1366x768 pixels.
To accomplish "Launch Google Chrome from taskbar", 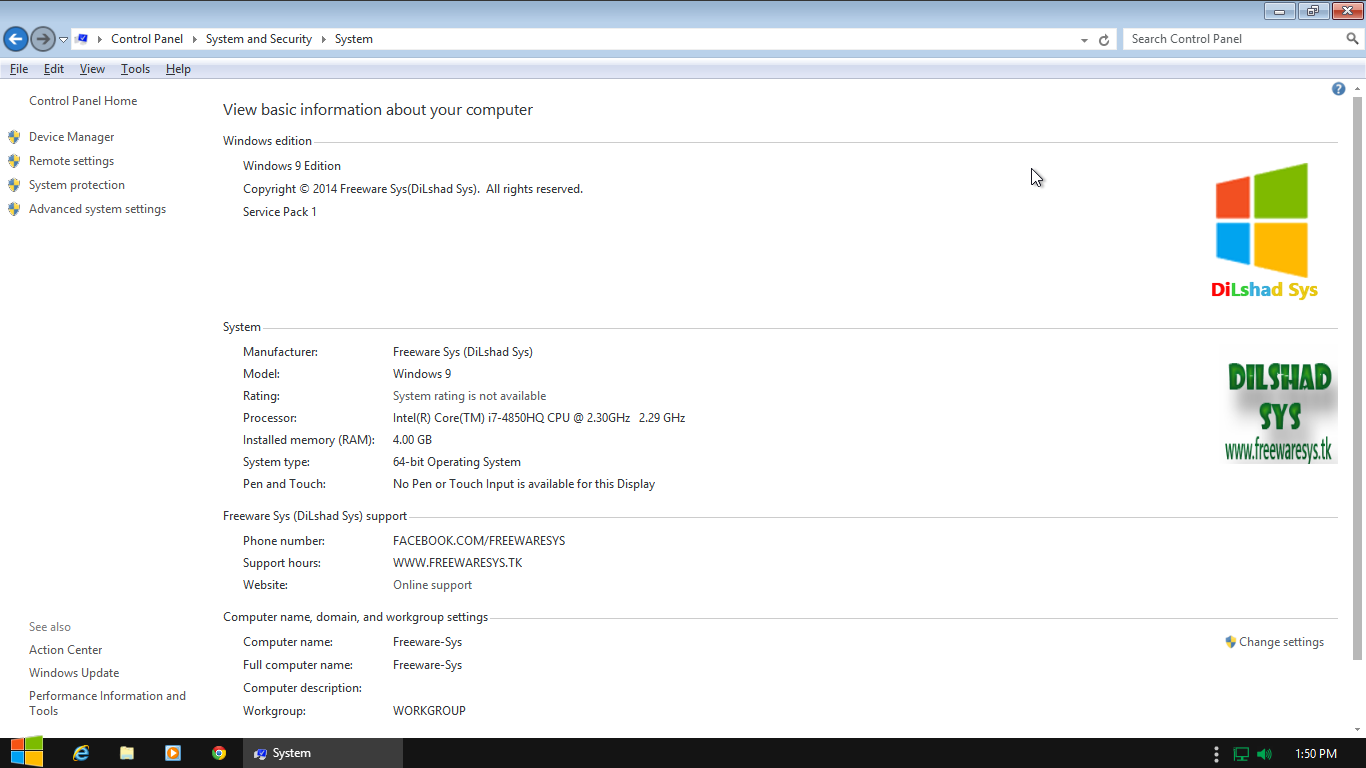I will [x=219, y=753].
